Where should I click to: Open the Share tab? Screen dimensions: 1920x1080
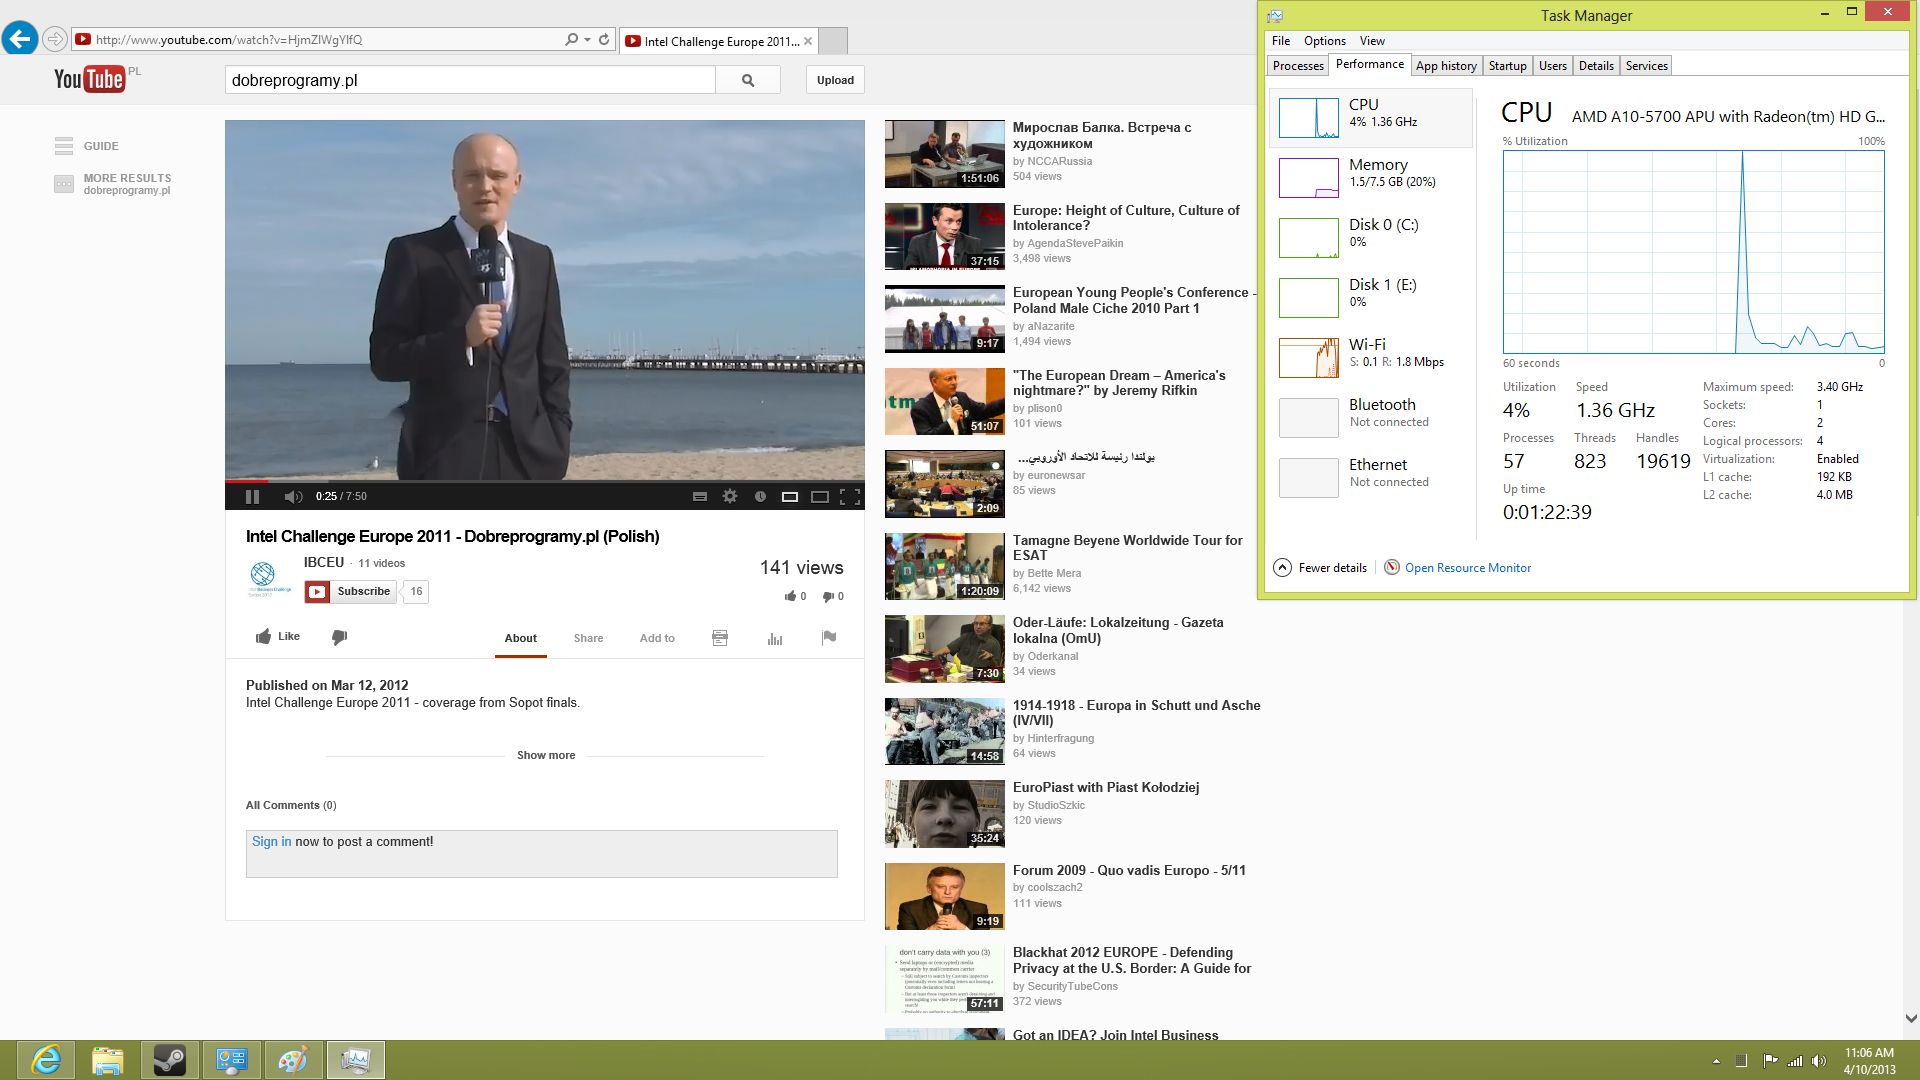click(x=588, y=638)
